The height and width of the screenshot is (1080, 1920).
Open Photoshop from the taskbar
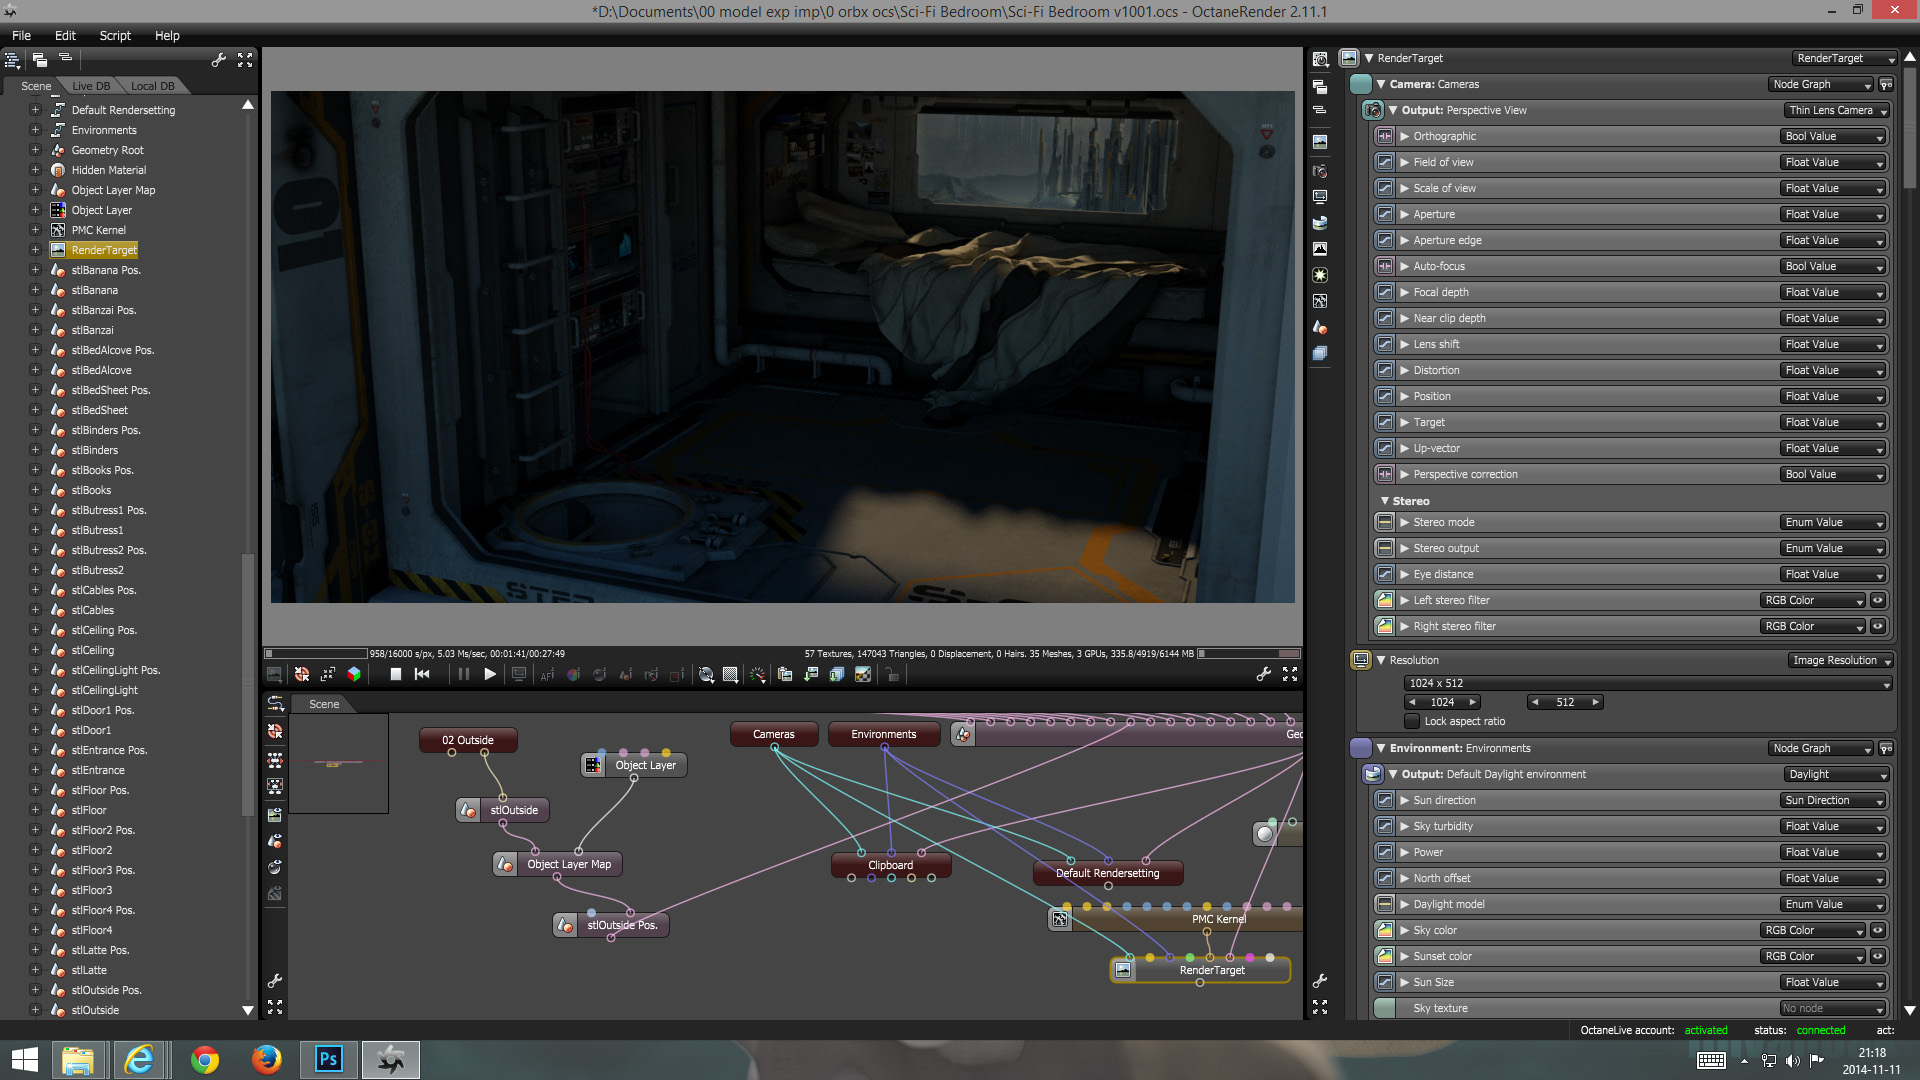pos(328,1059)
